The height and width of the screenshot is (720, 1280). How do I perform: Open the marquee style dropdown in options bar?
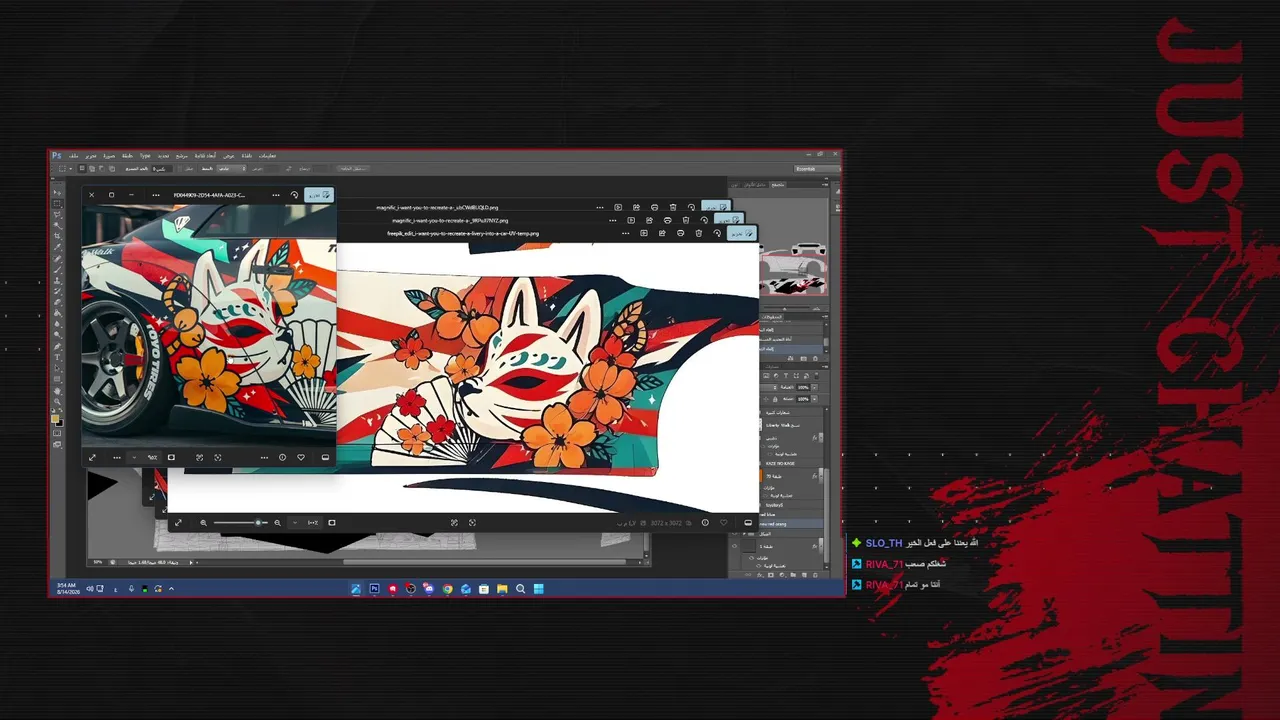pyautogui.click(x=230, y=168)
